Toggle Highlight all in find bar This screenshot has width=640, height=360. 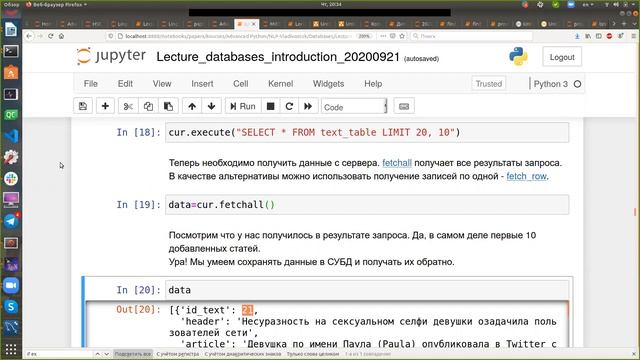(x=133, y=354)
